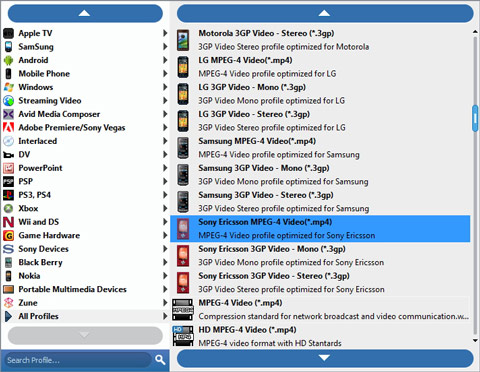Select highlighted Sony Ericsson MPEG-4 Video profile
This screenshot has width=480, height=372.
point(320,229)
